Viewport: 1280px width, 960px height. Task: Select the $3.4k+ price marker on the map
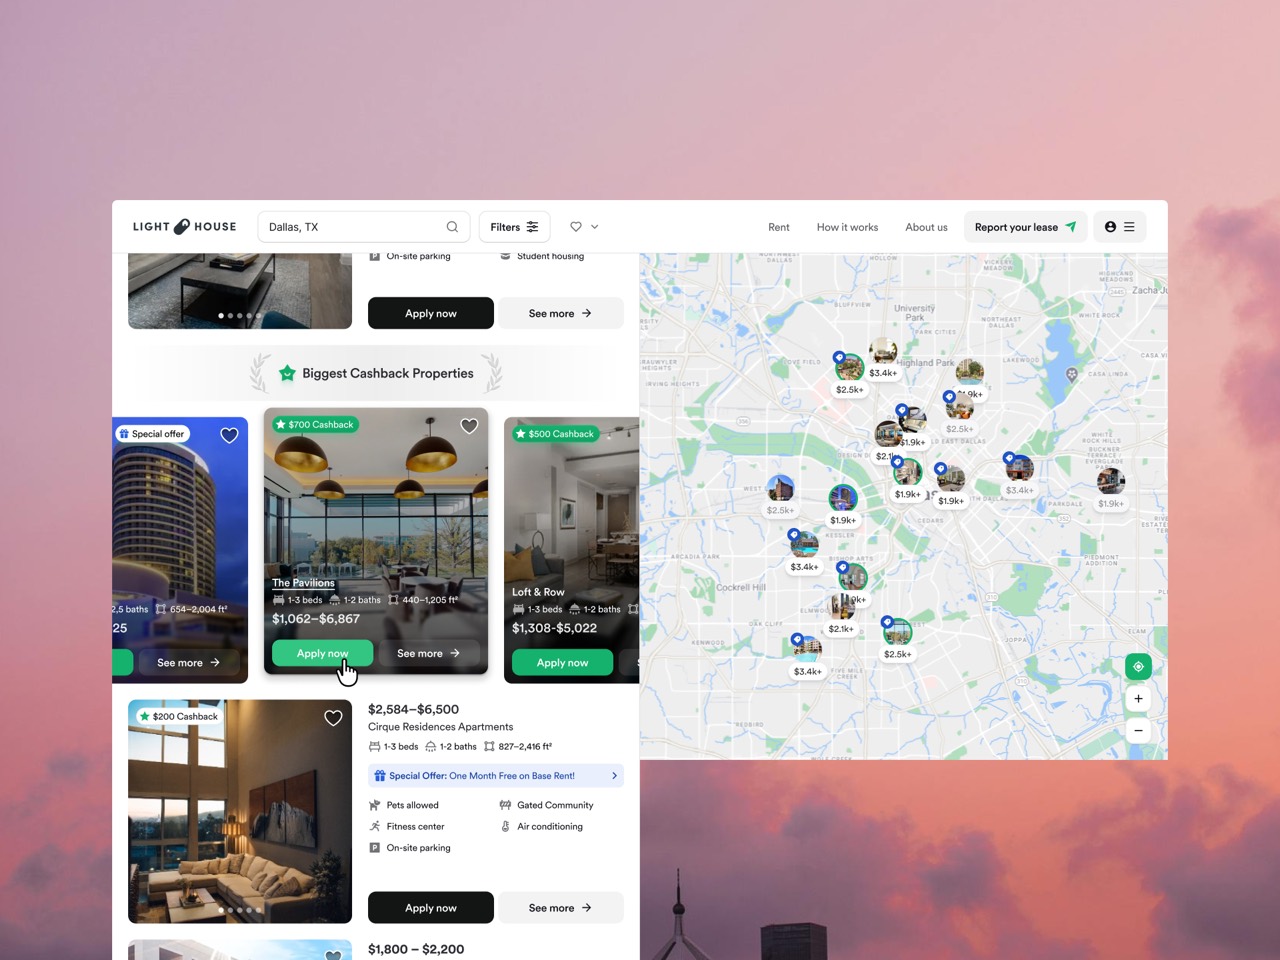(883, 372)
